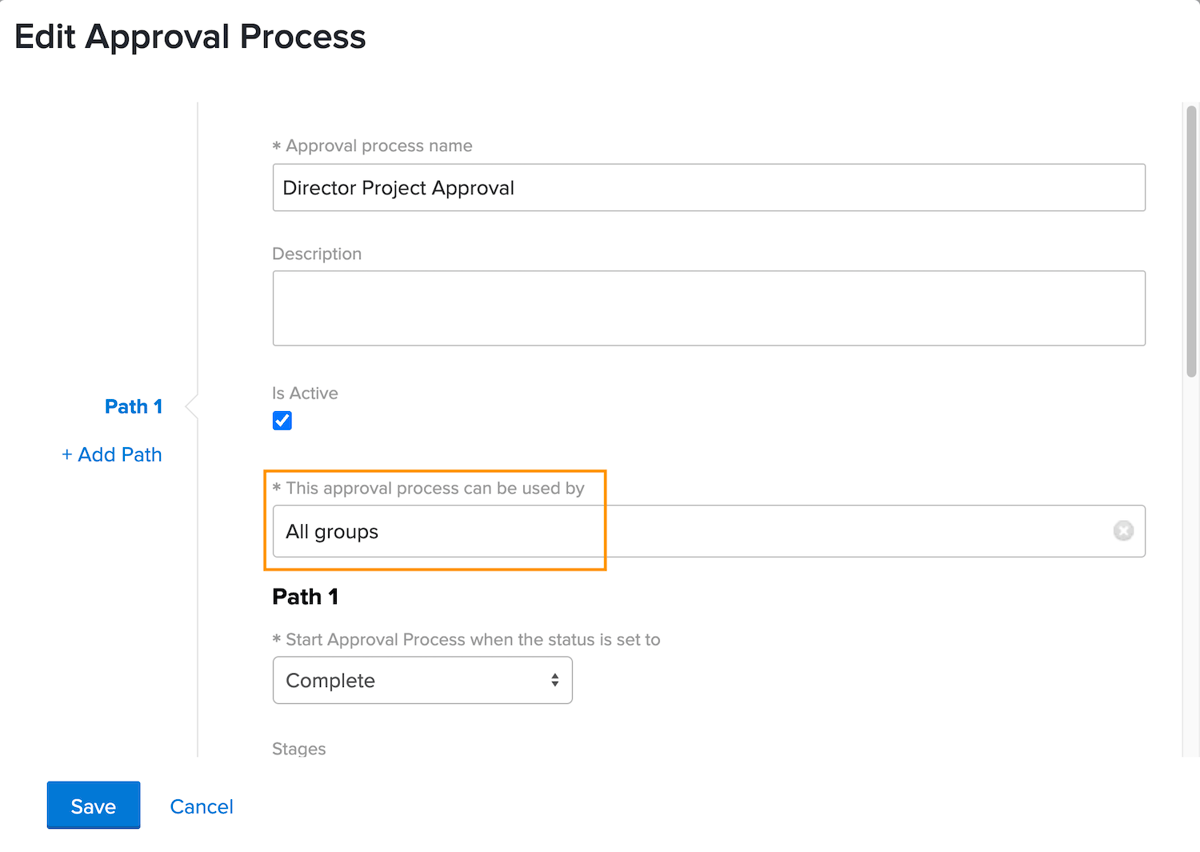Click the "All groups" chip in the highlighted field
The width and height of the screenshot is (1200, 852).
pyautogui.click(x=331, y=531)
